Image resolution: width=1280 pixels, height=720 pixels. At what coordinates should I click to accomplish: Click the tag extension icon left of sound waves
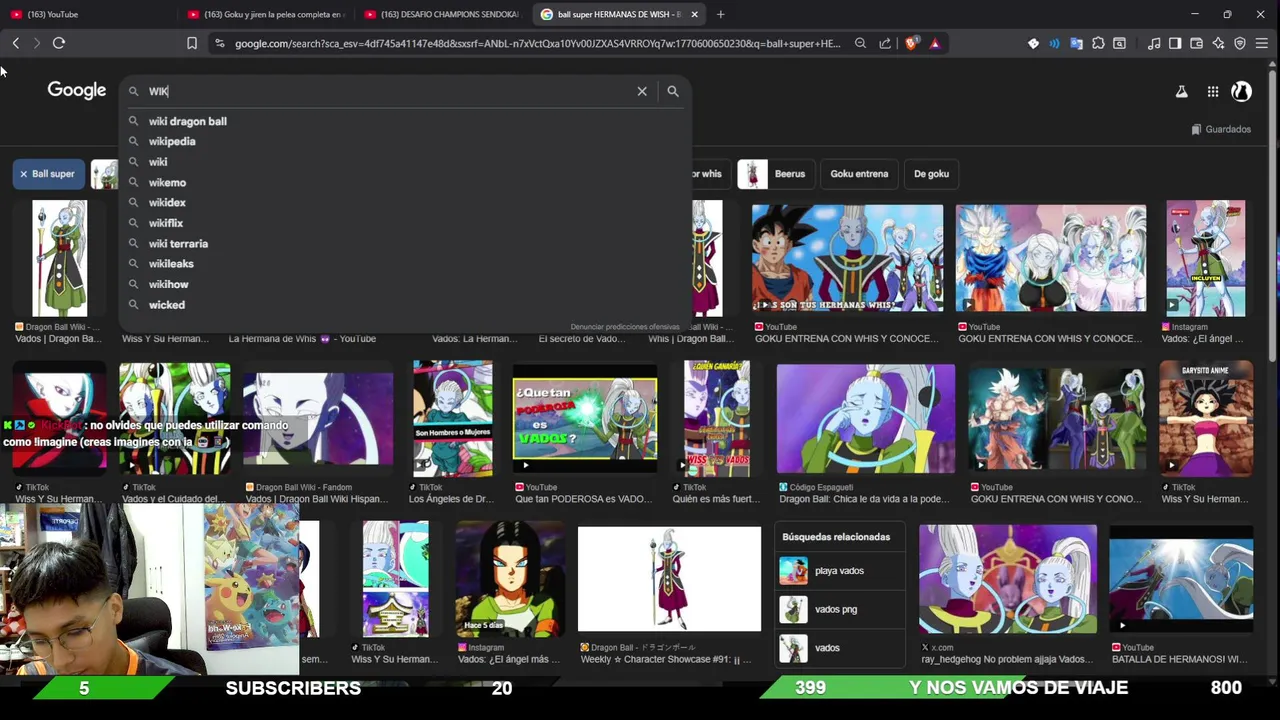[1033, 43]
